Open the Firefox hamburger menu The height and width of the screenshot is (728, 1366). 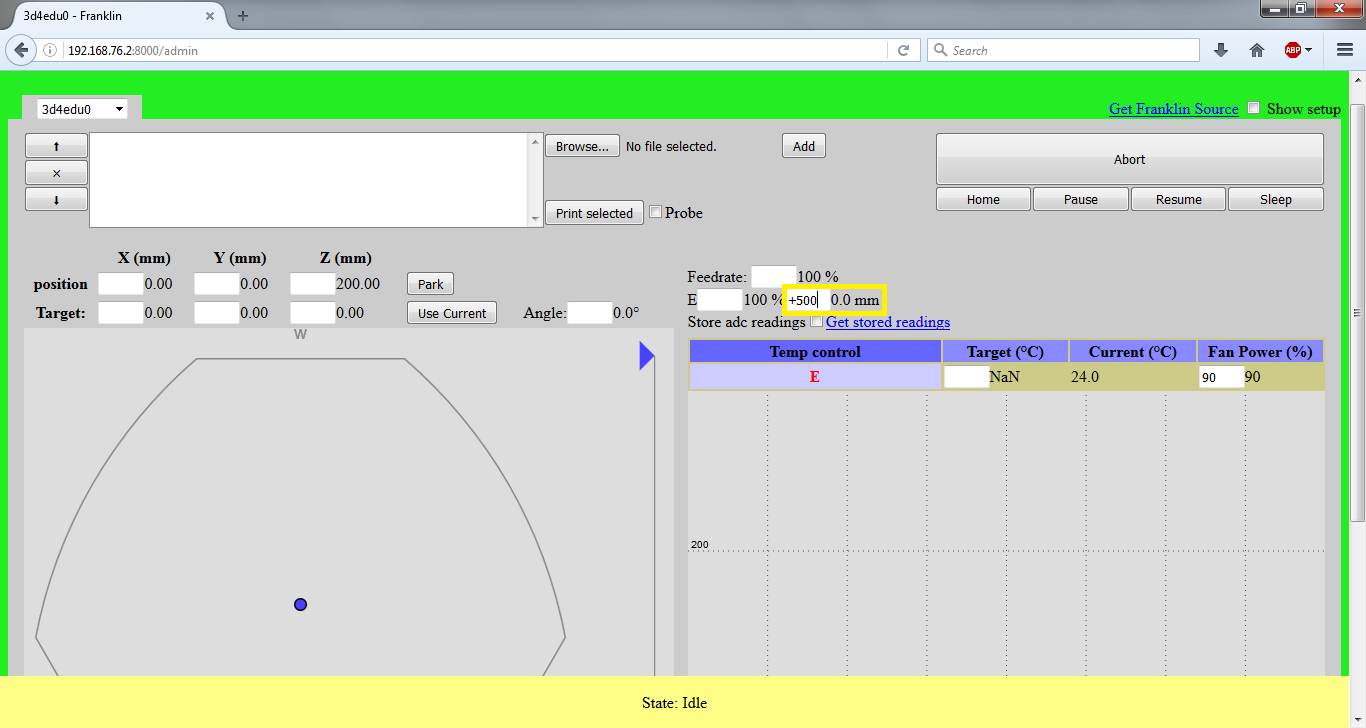click(1345, 50)
